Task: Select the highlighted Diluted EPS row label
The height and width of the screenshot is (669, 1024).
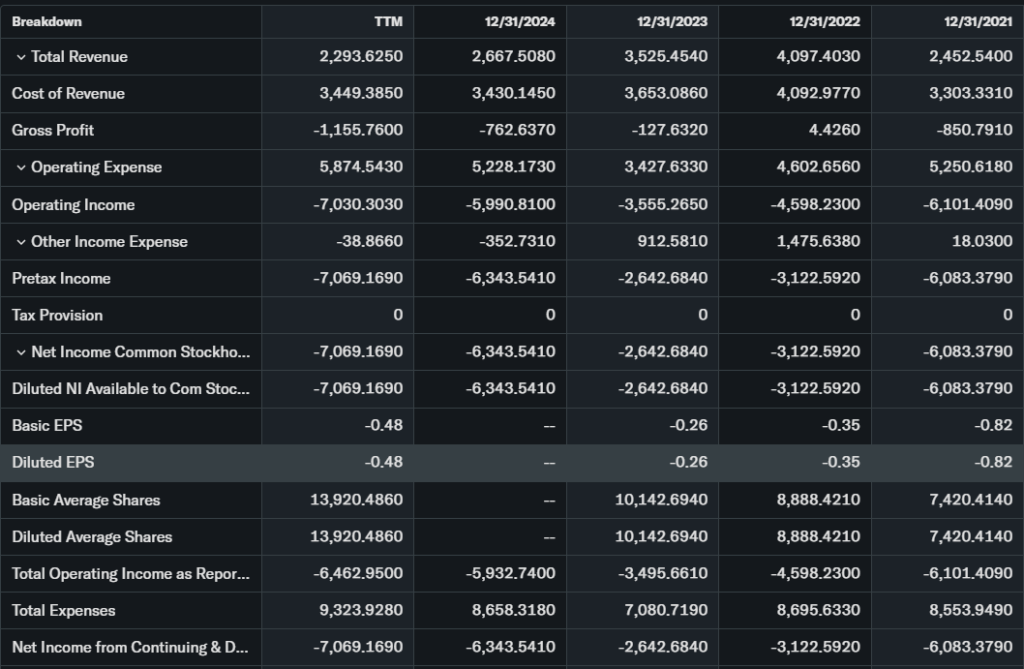Action: 53,463
